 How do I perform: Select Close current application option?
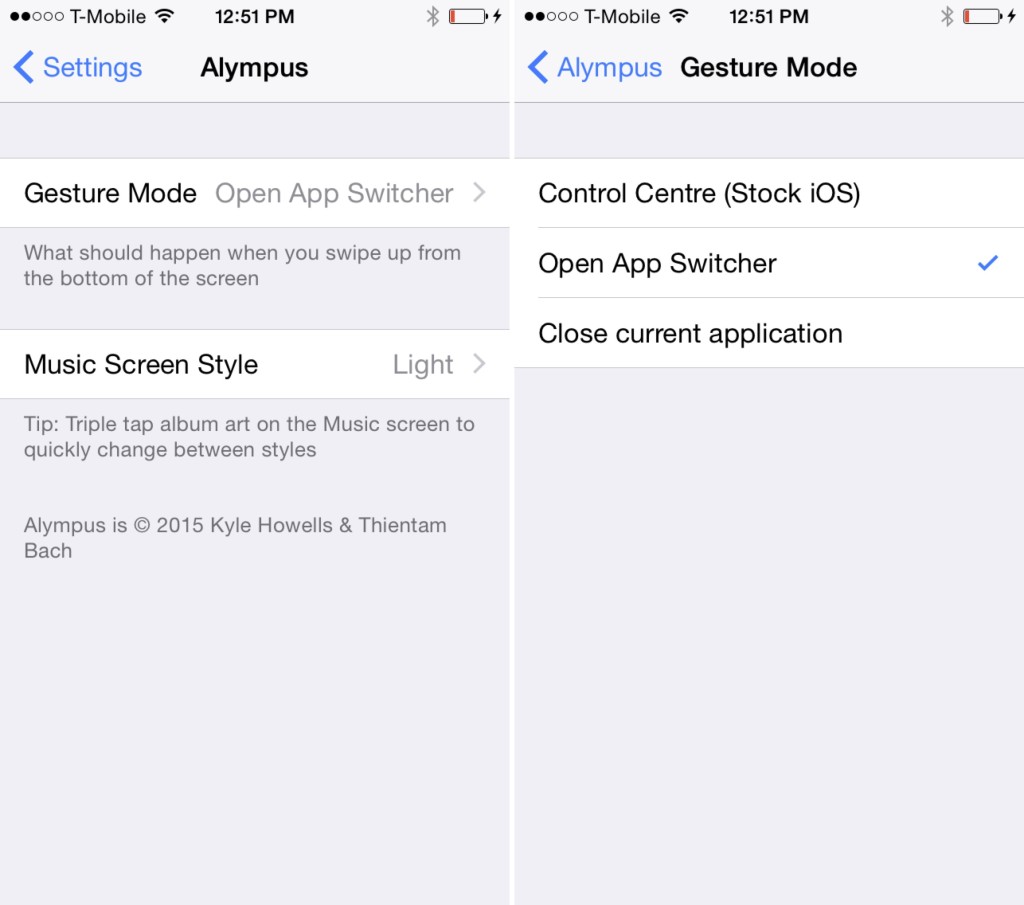[x=769, y=333]
